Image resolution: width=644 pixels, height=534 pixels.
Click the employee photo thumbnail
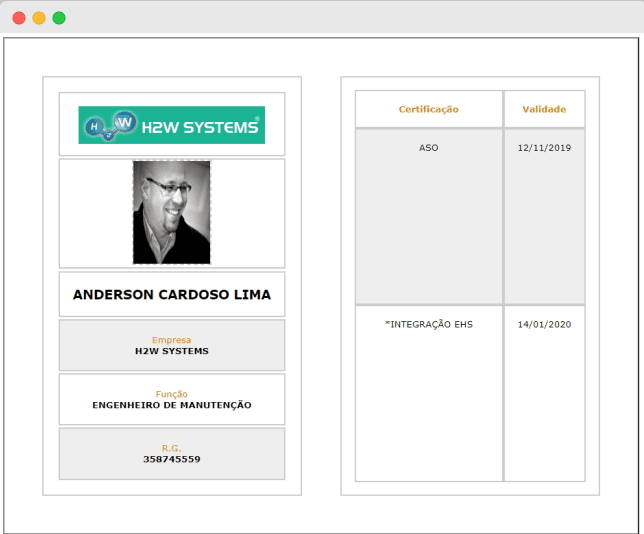click(172, 212)
